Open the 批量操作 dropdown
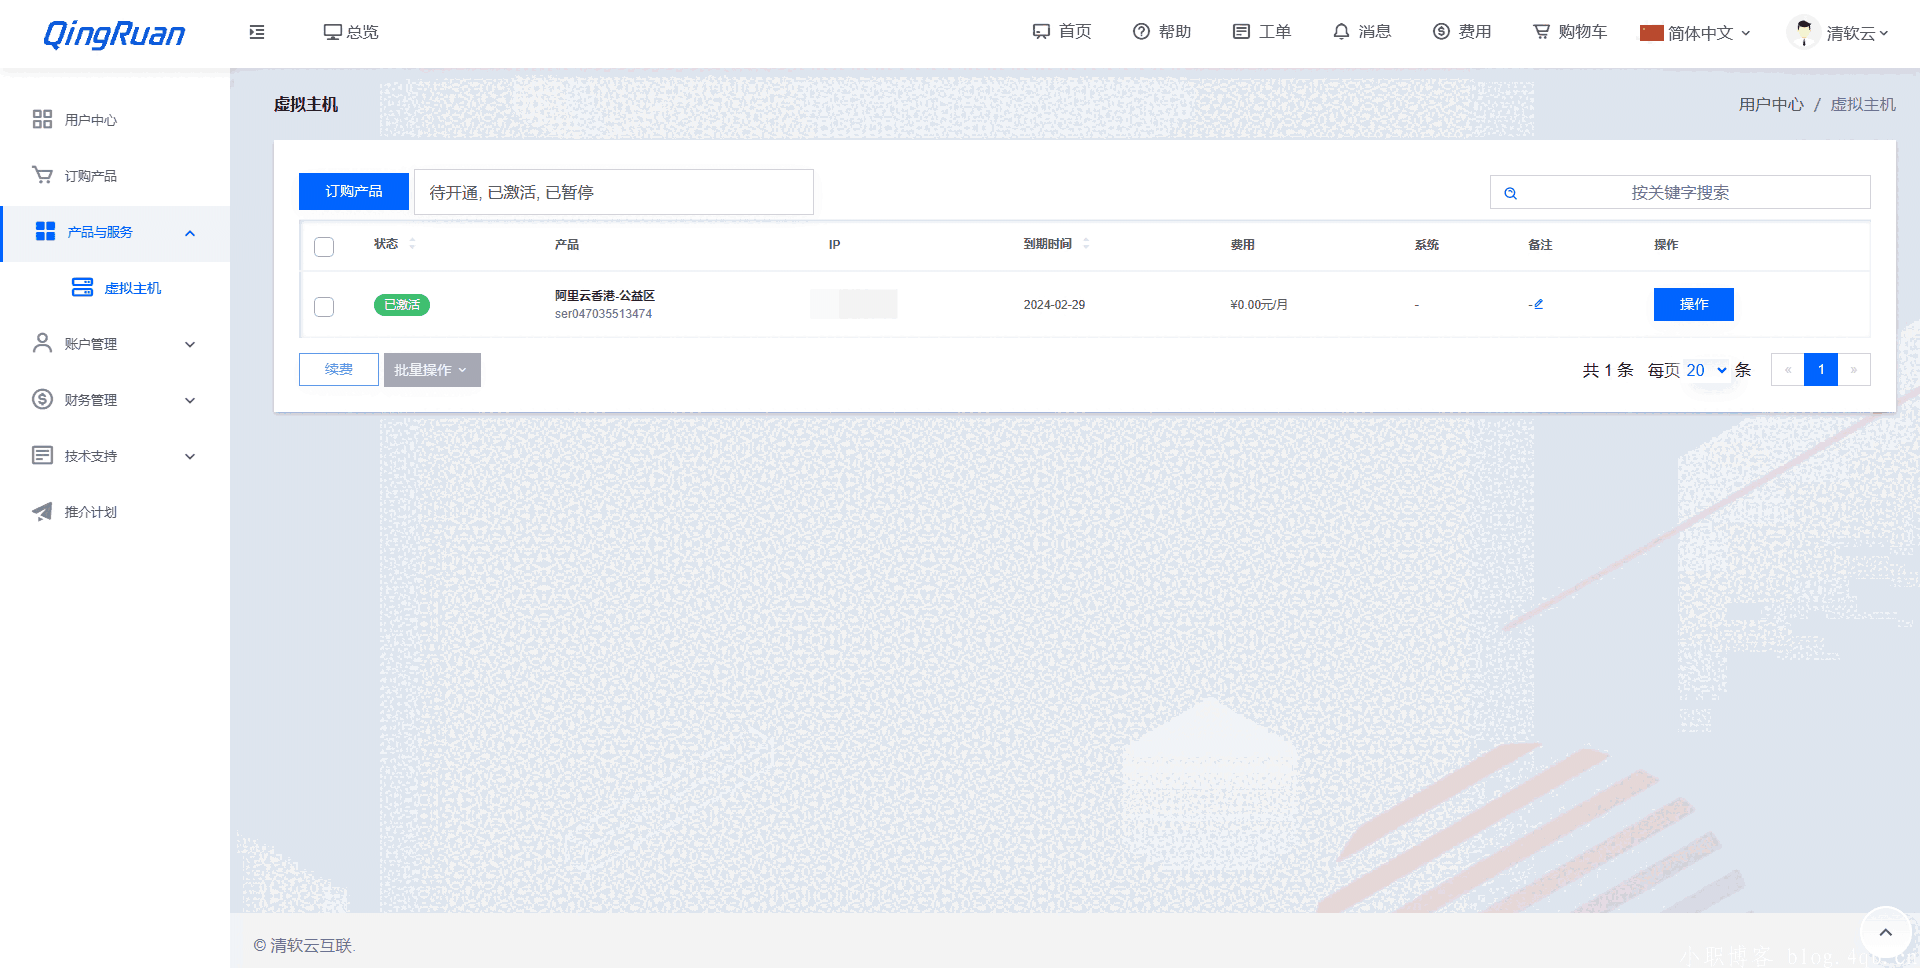This screenshot has width=1920, height=968. [x=432, y=370]
